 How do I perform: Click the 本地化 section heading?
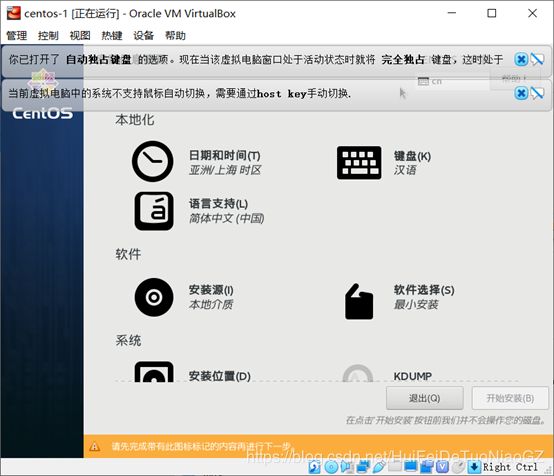click(135, 120)
